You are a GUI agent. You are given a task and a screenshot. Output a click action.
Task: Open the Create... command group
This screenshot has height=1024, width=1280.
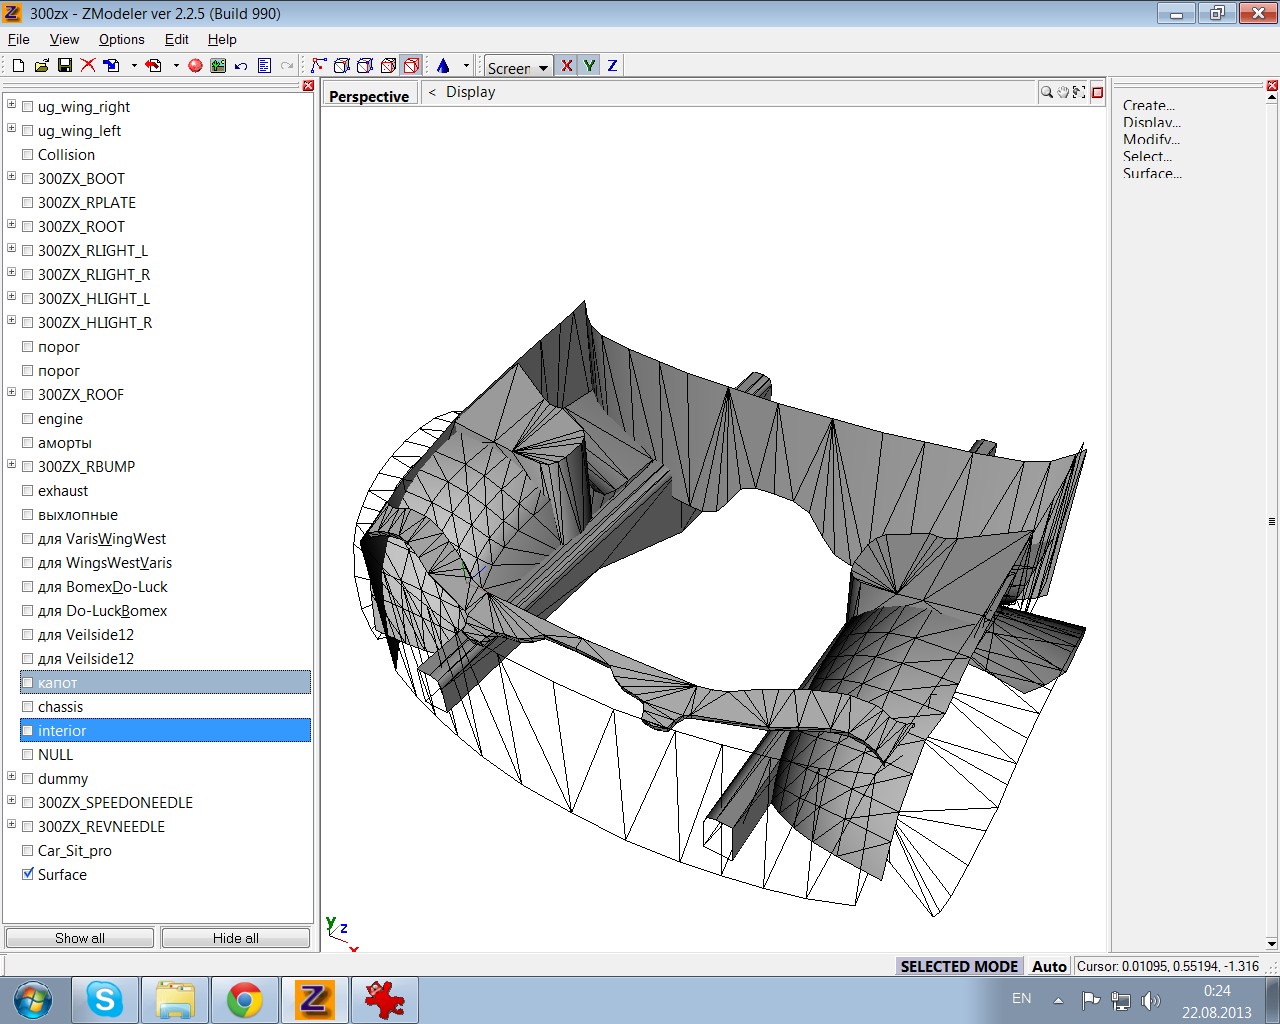[x=1149, y=105]
